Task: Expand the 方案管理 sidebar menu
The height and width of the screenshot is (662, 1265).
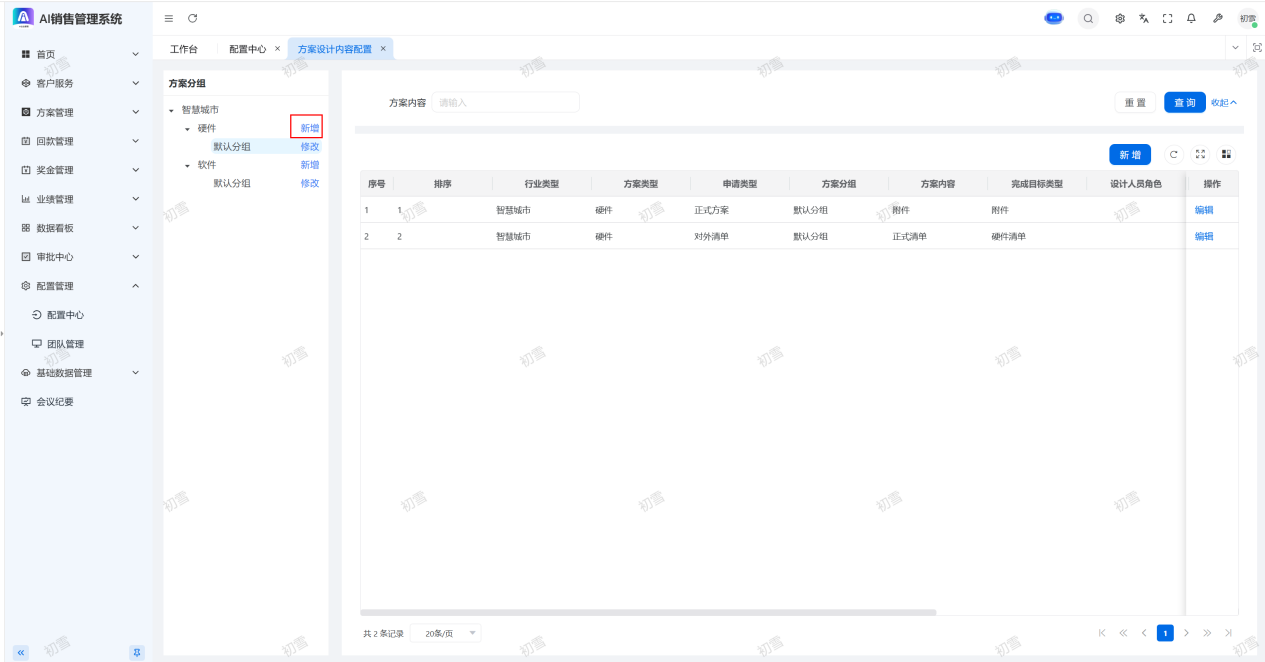Action: coord(80,112)
